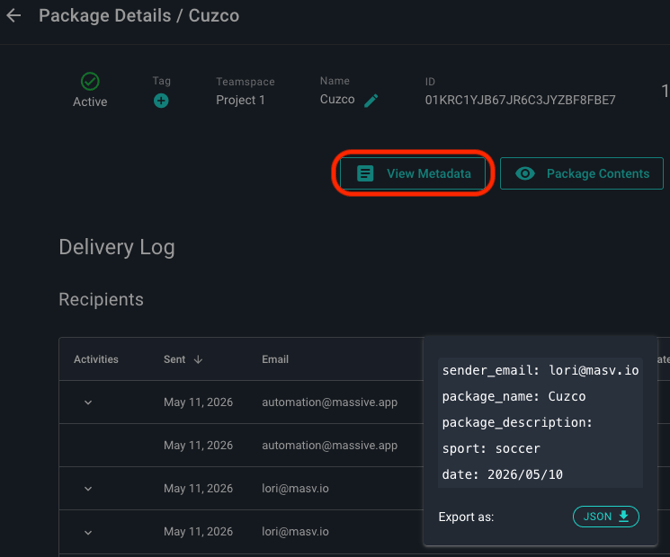The width and height of the screenshot is (670, 557).
Task: Expand last lori@masv.io row activities
Action: point(88,532)
